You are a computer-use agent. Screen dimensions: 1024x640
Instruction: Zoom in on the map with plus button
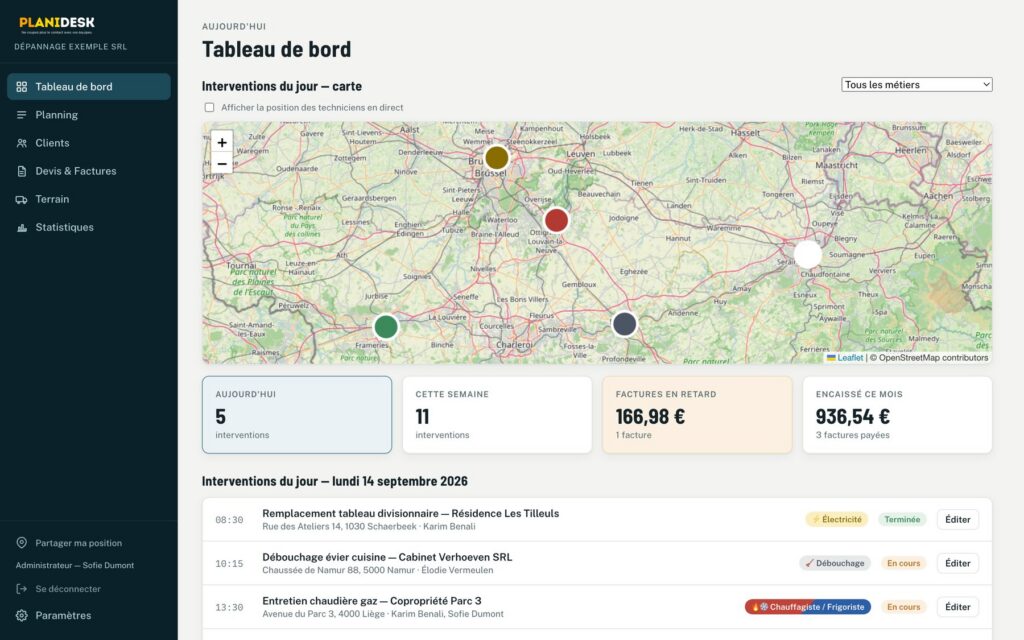[222, 142]
